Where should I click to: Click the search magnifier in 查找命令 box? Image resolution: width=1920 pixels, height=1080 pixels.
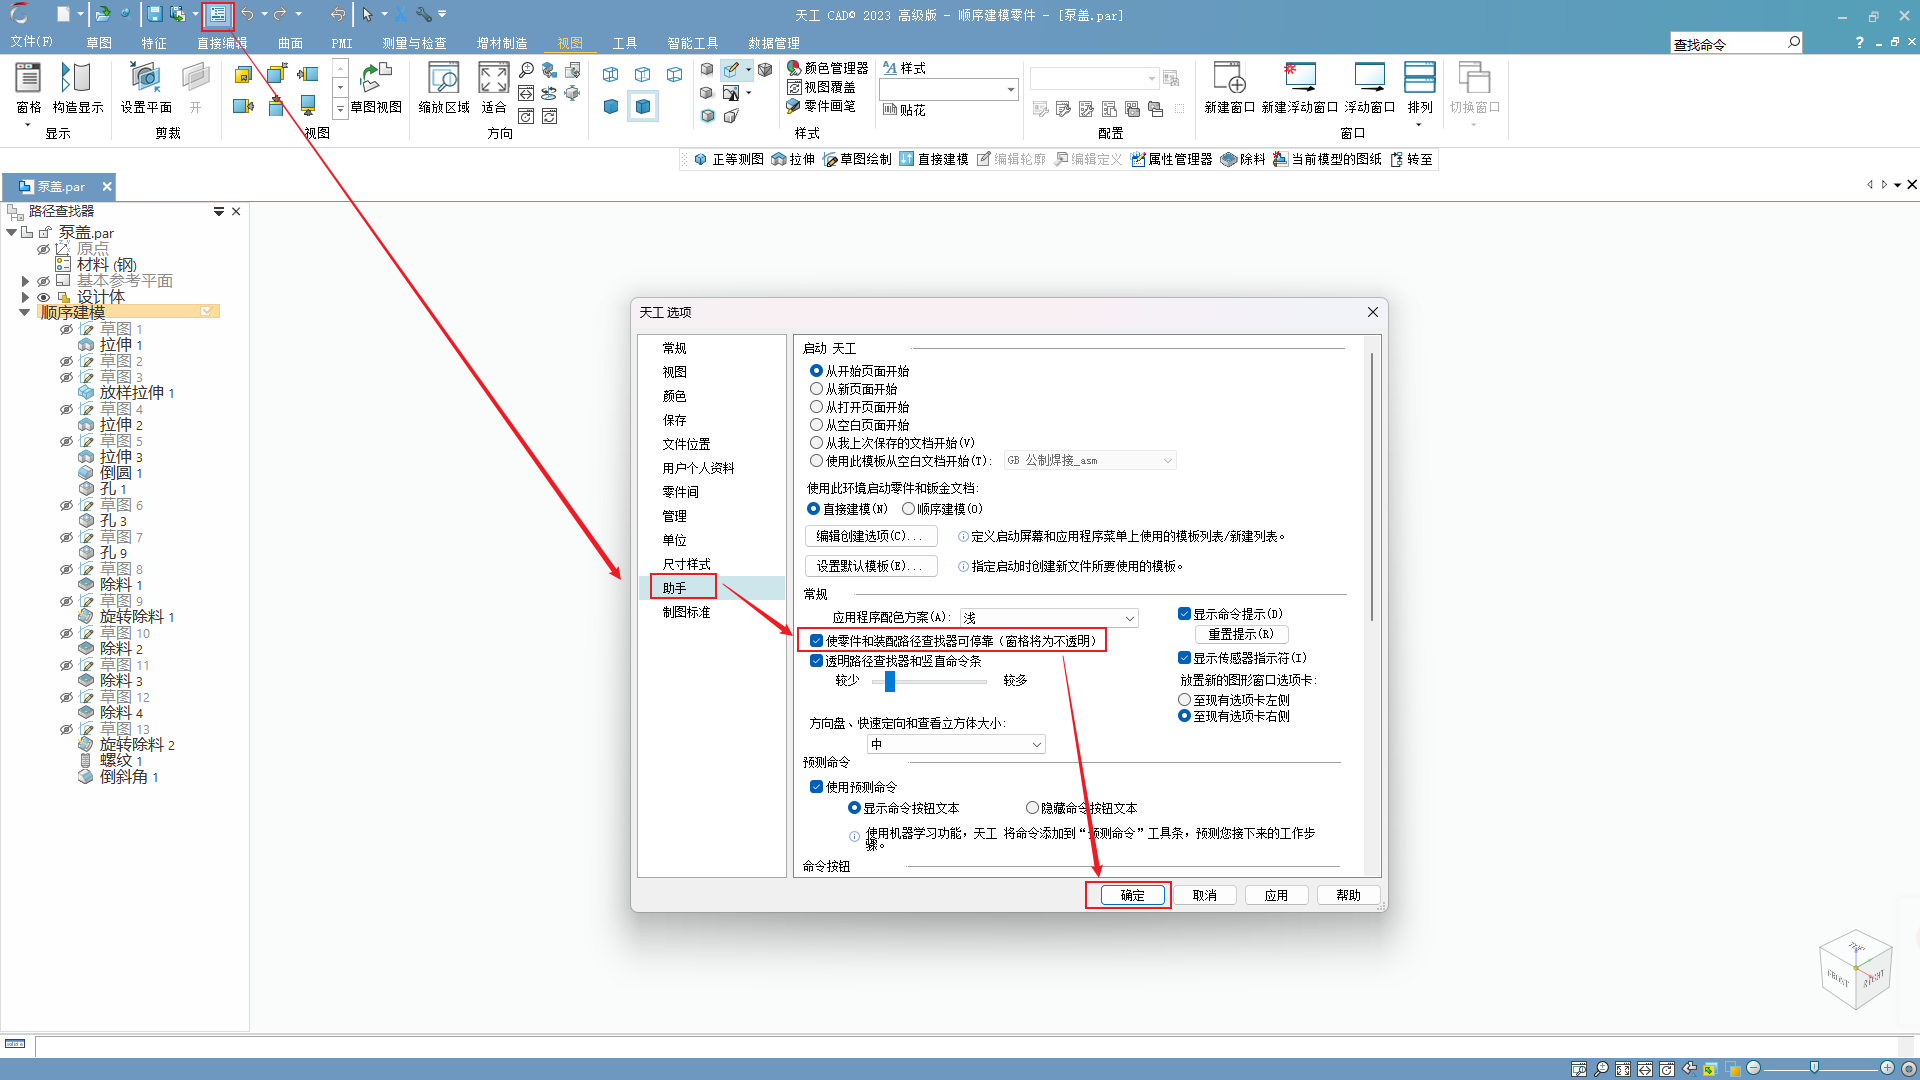point(1793,42)
